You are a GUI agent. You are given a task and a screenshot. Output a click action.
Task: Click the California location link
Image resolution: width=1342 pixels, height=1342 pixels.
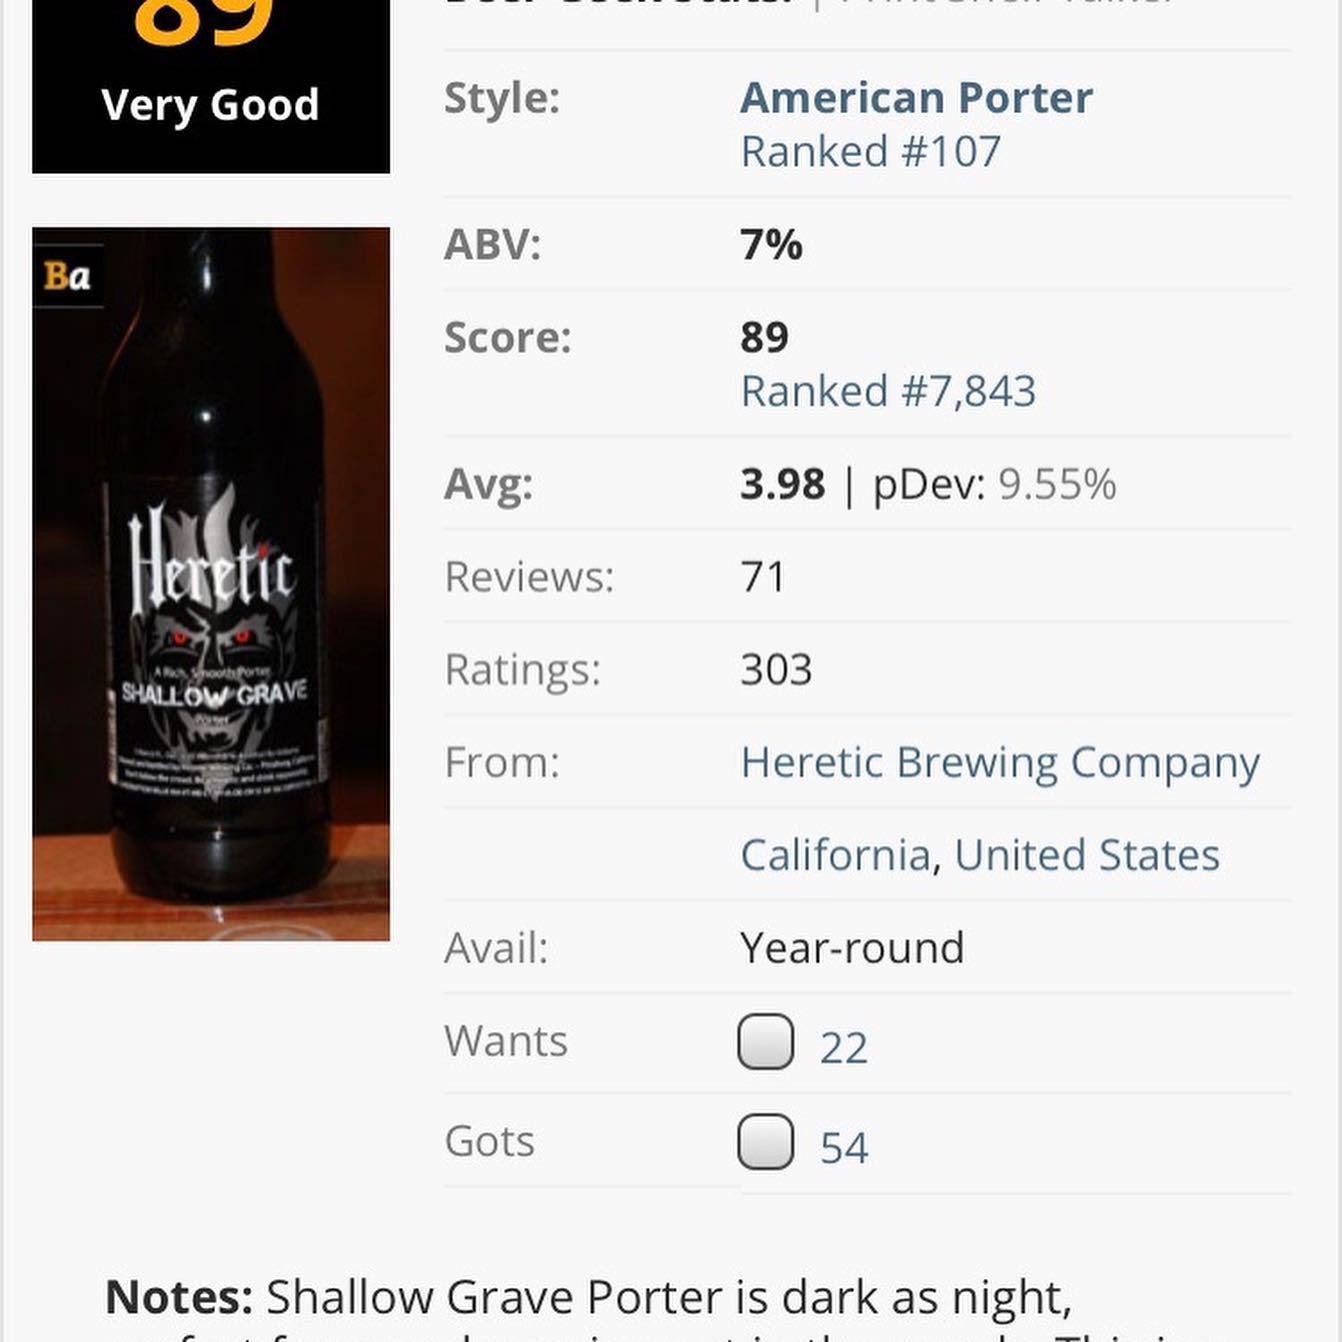click(x=836, y=856)
